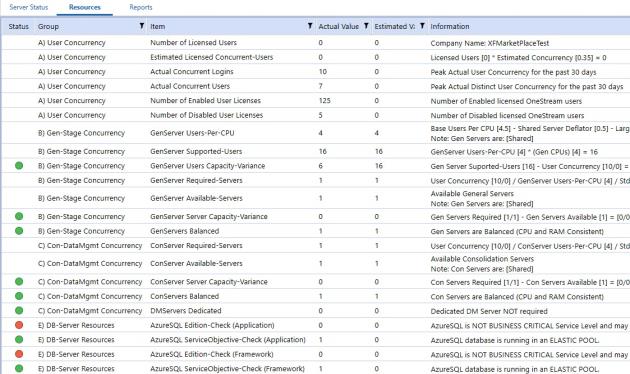630x374 pixels.
Task: Click red status of AzureSQL Edition-Check (Application)
Action: (x=19, y=325)
